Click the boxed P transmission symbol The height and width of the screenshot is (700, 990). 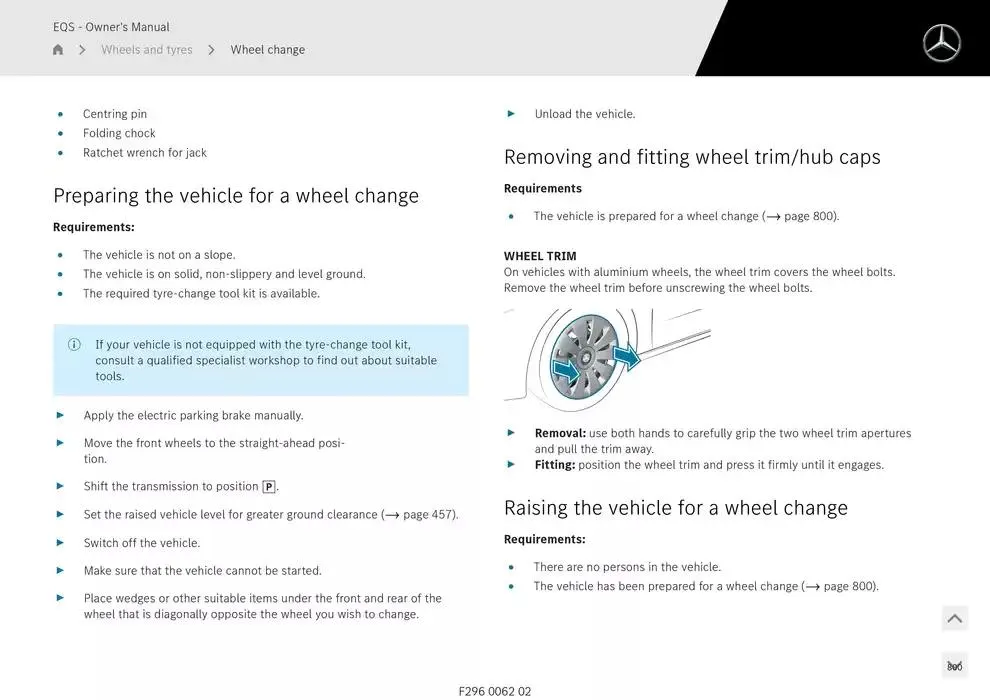(x=269, y=487)
